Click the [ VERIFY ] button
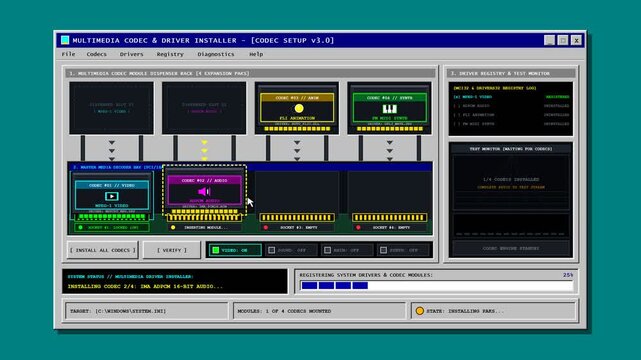The height and width of the screenshot is (360, 641). (172, 250)
